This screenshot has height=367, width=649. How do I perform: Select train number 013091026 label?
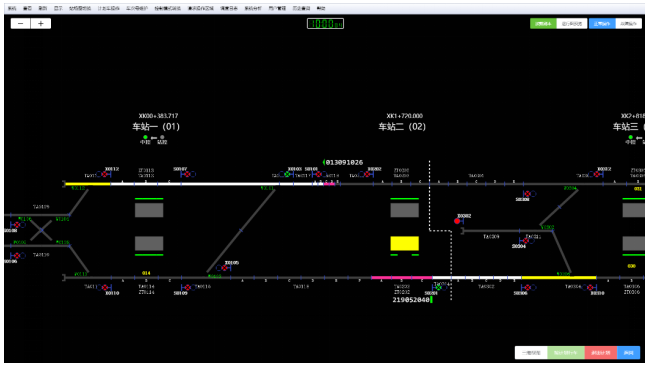(344, 163)
